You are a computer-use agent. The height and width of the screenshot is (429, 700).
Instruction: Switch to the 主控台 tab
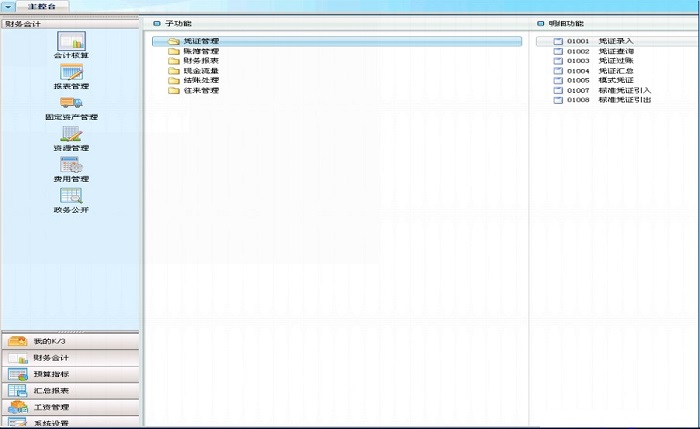tap(42, 6)
